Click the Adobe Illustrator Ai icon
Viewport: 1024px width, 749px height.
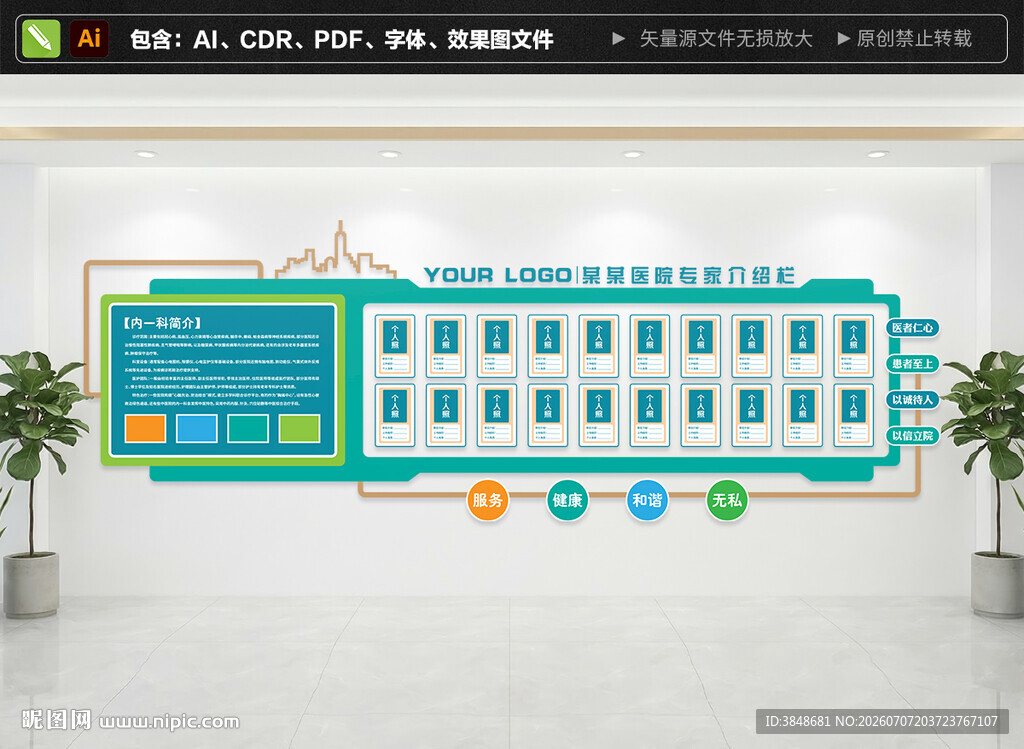pos(89,39)
